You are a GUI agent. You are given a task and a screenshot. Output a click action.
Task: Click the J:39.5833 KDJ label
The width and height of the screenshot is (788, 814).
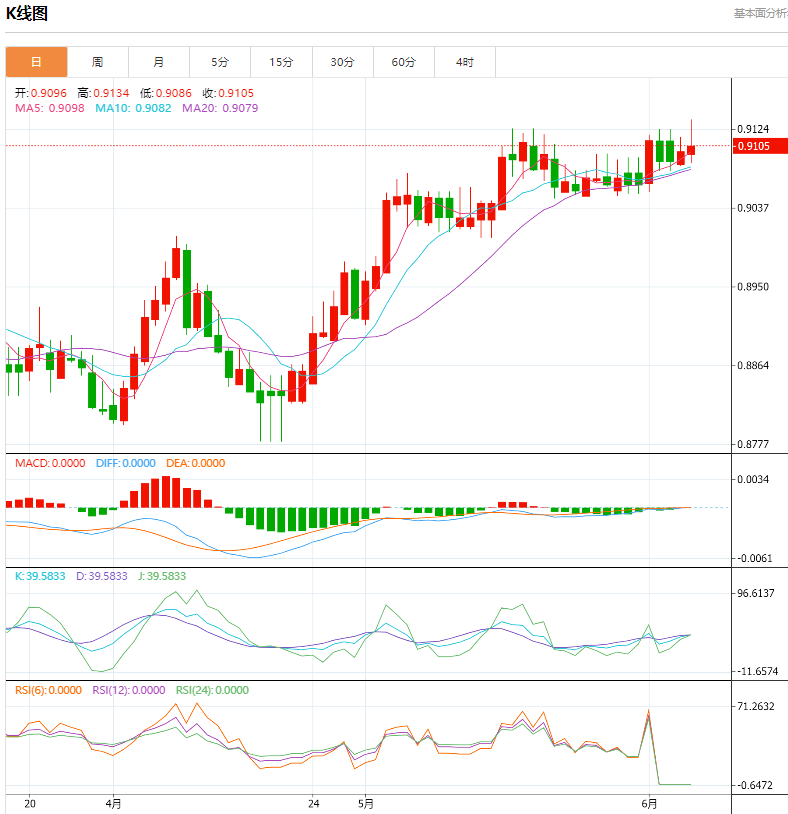tap(162, 576)
